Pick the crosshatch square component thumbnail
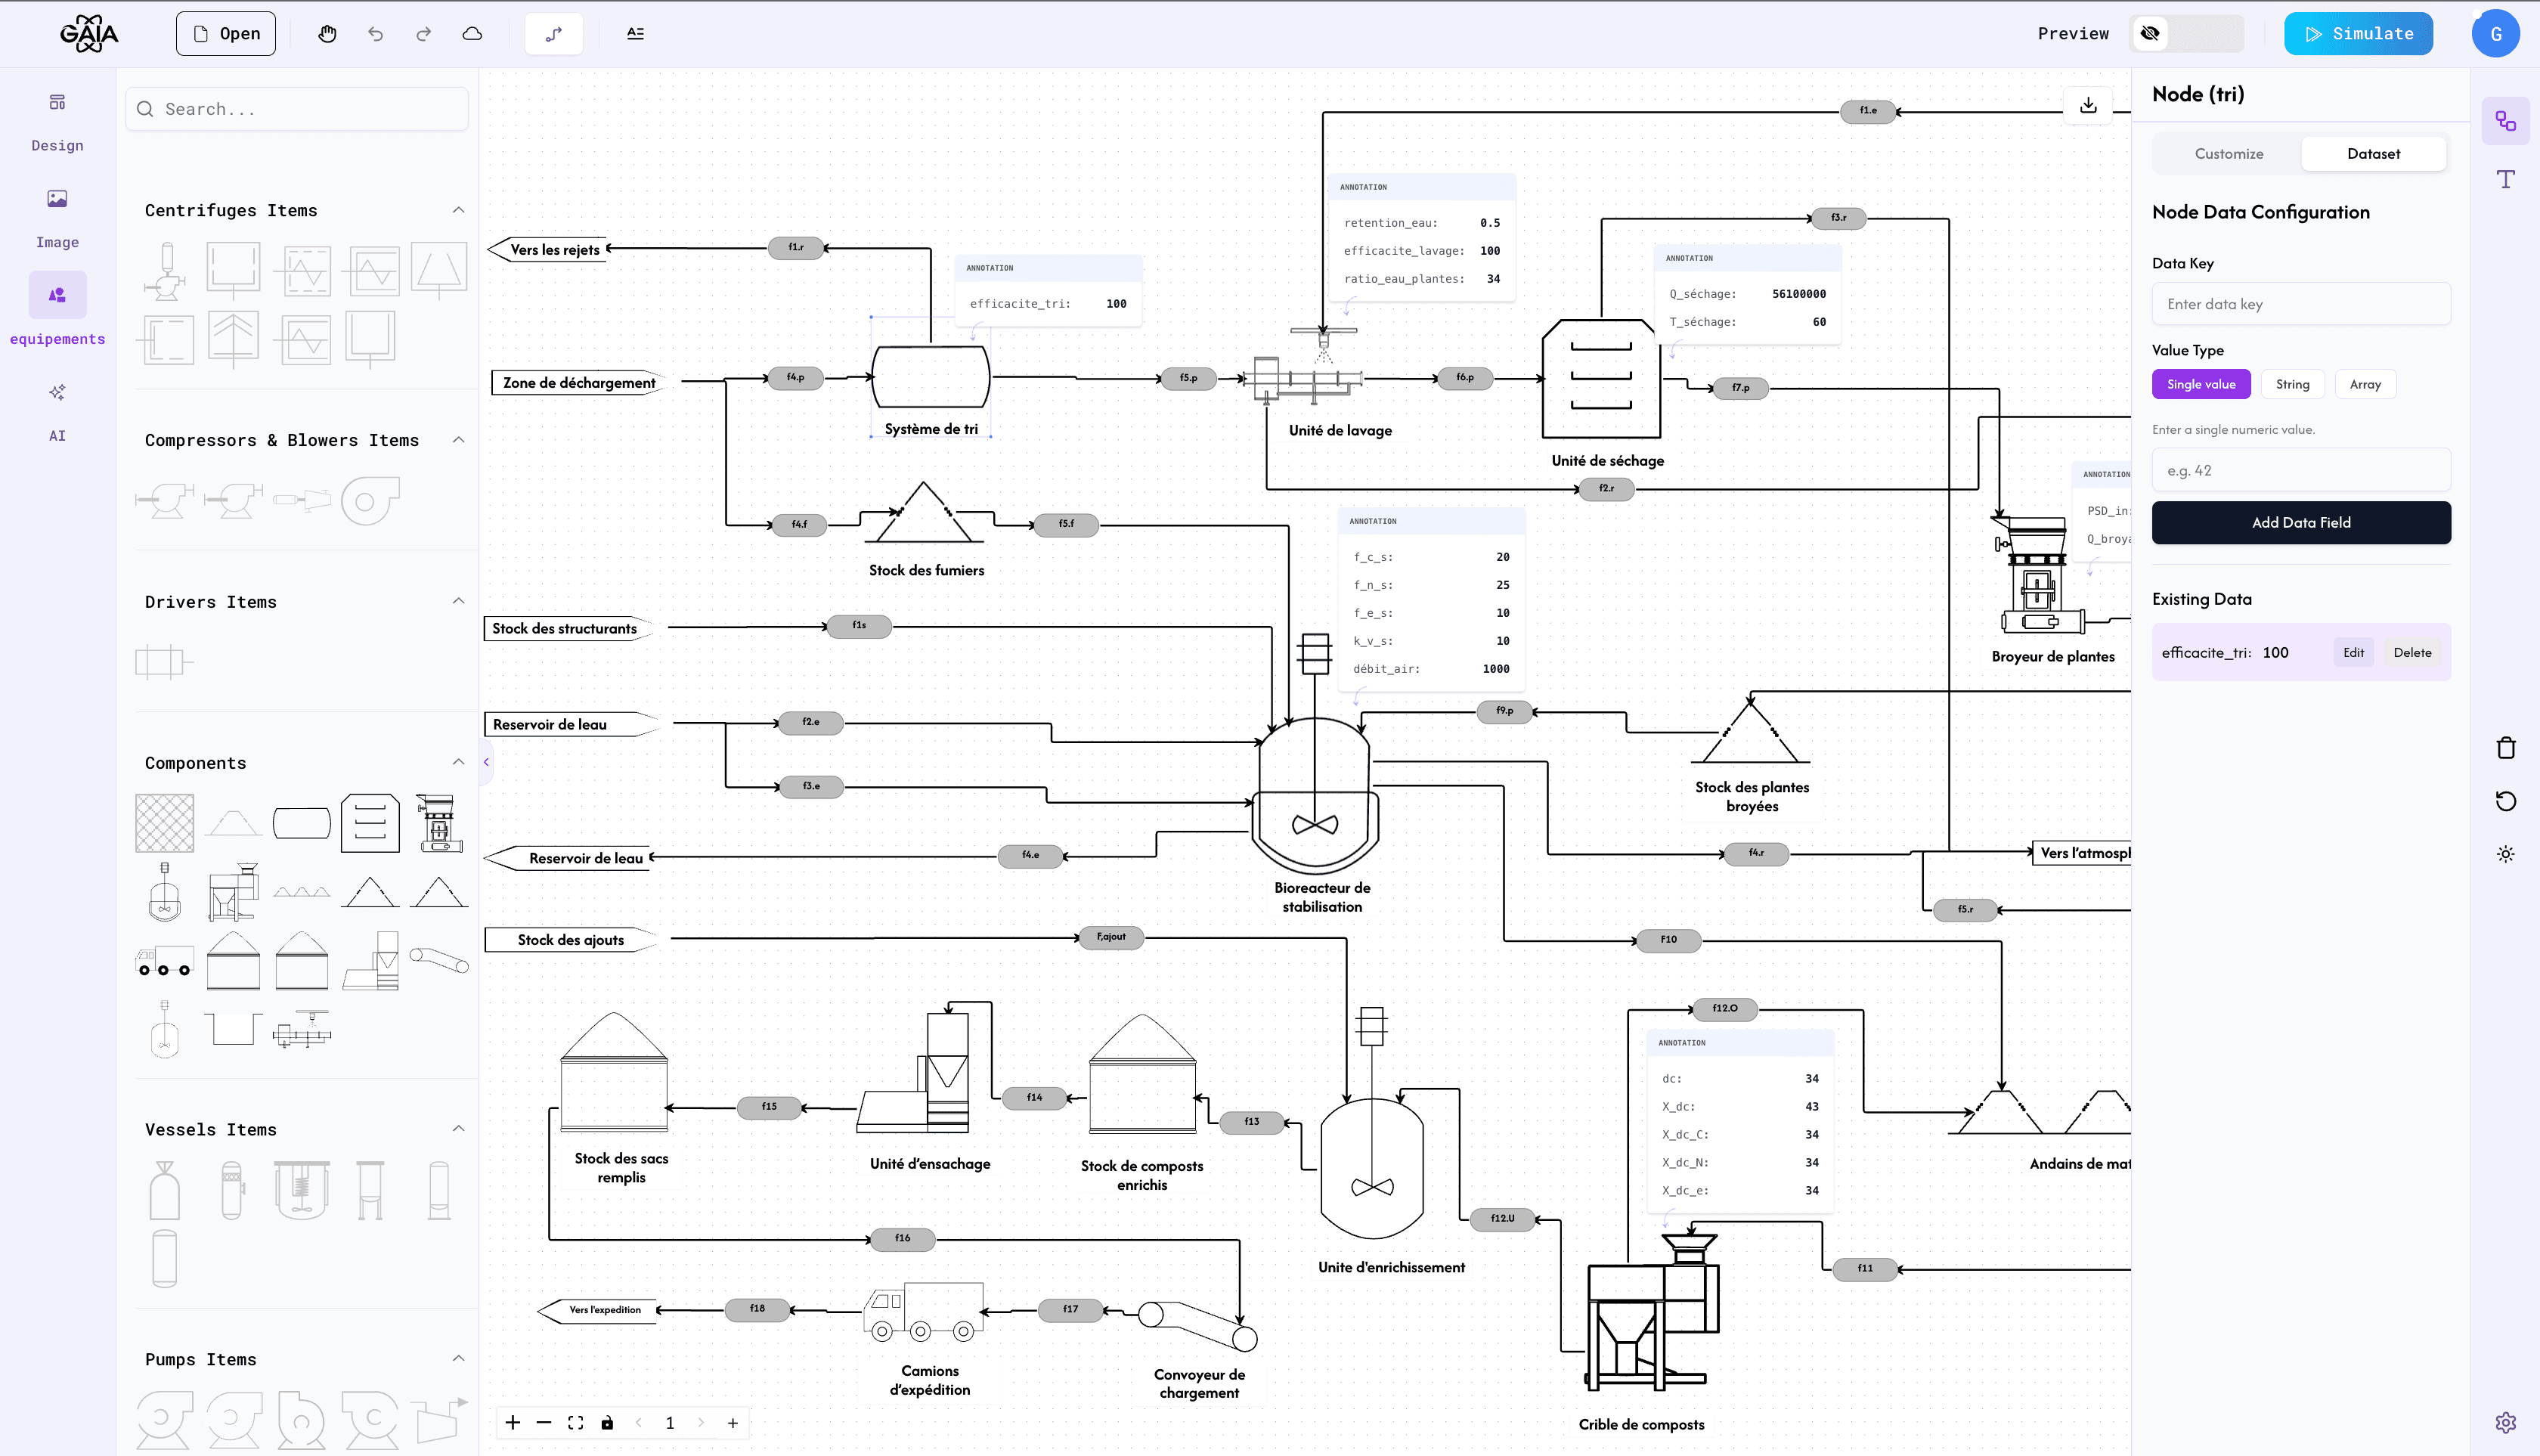 coord(165,823)
